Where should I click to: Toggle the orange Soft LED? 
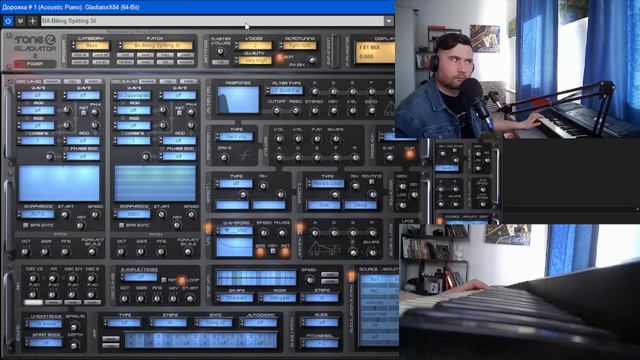pyautogui.click(x=280, y=58)
